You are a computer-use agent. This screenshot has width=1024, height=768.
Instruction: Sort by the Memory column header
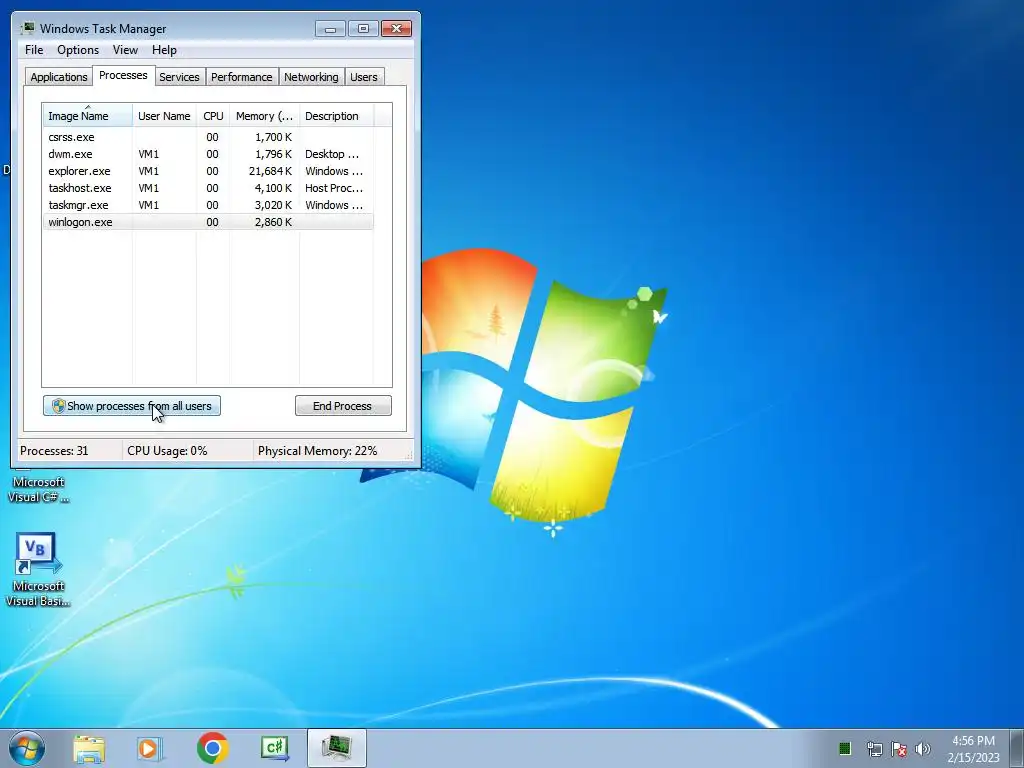(x=264, y=115)
